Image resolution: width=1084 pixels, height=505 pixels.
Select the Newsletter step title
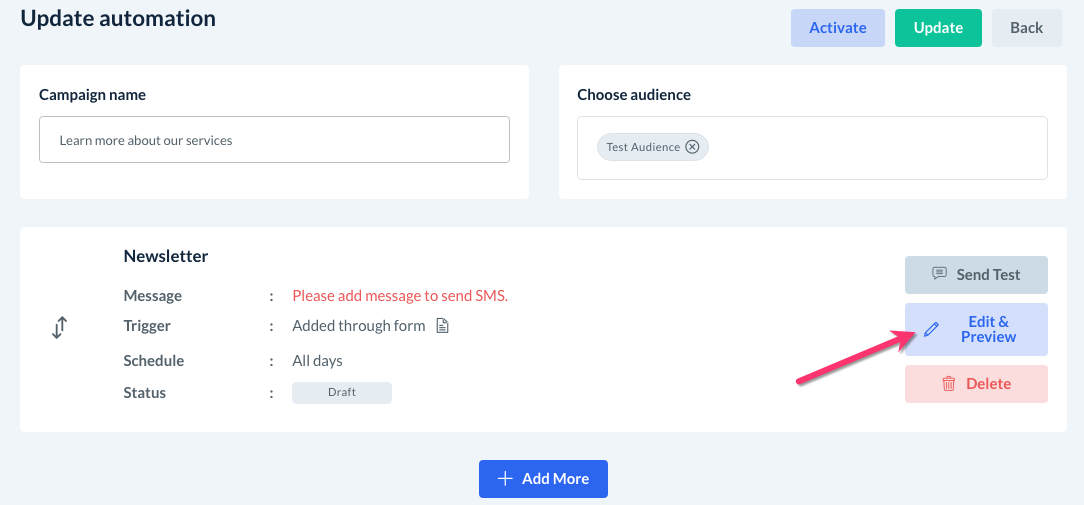pos(166,256)
